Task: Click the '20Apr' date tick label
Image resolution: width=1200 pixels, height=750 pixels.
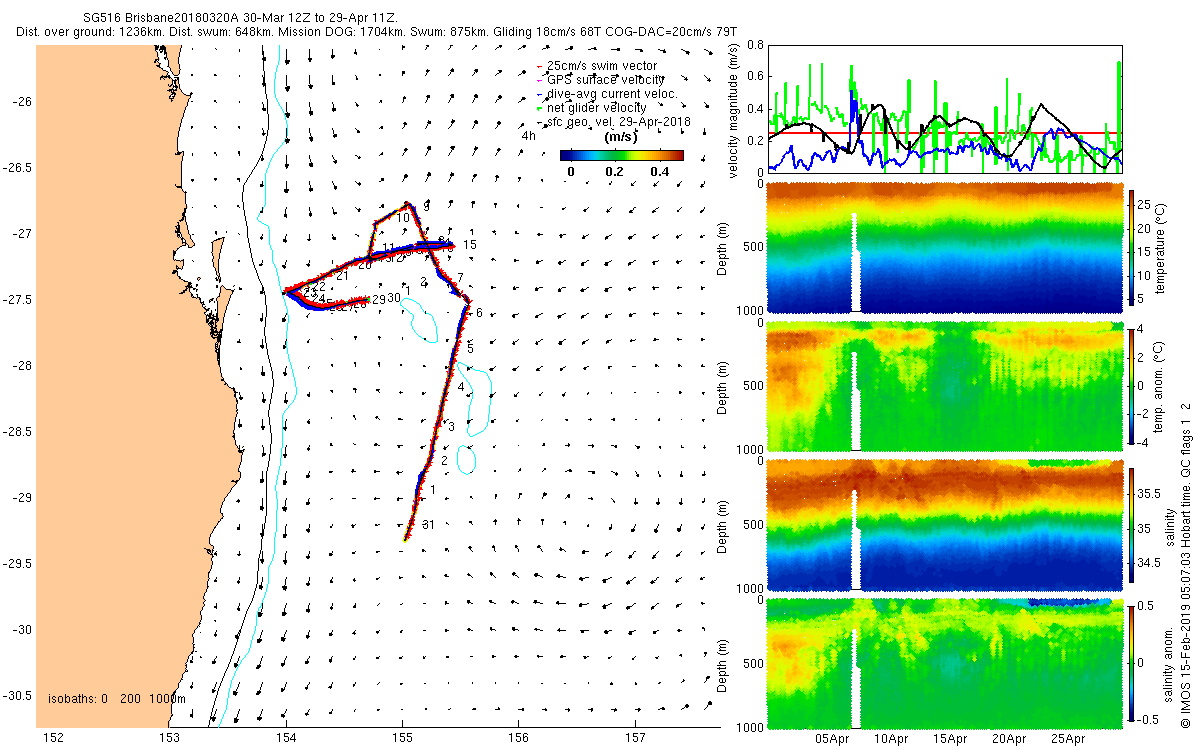Action: (1010, 740)
